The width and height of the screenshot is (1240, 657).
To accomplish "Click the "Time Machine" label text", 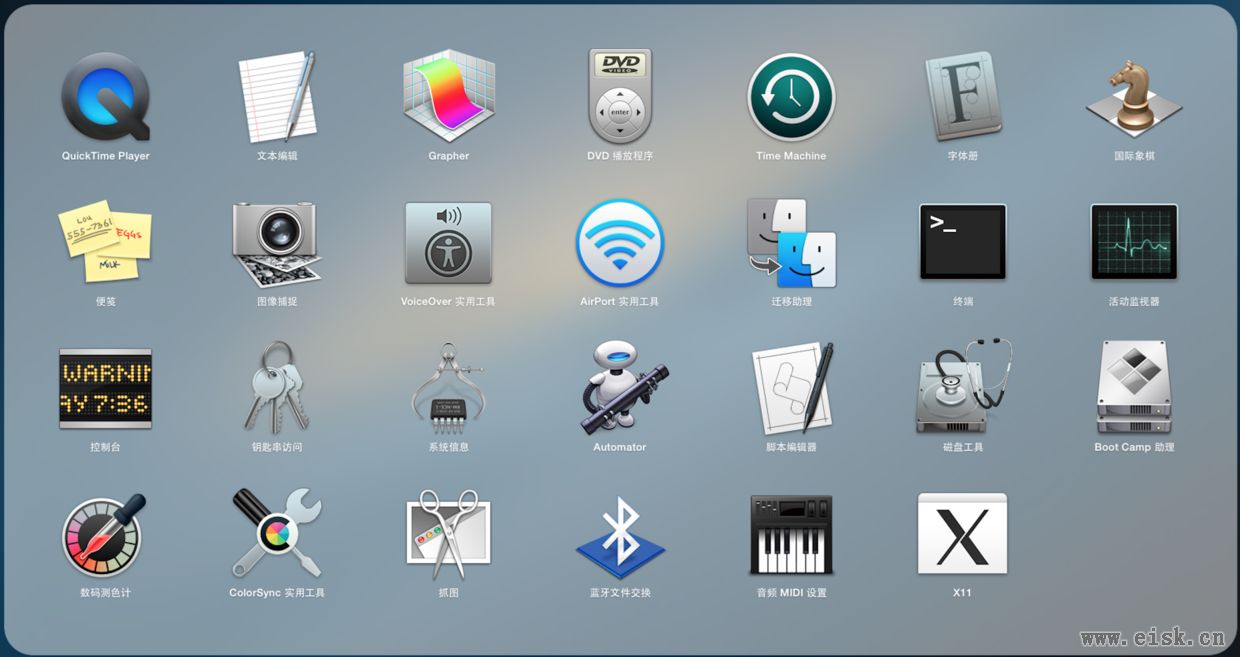I will (x=791, y=156).
